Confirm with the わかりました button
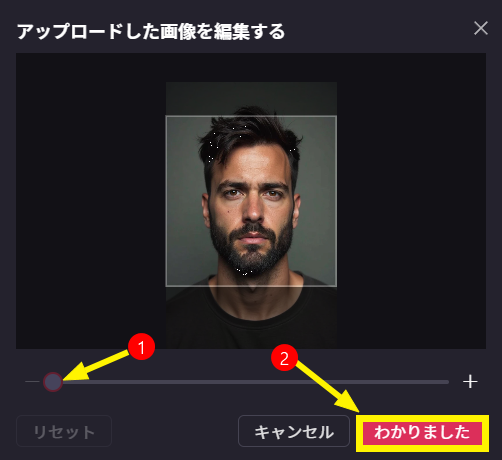The height and width of the screenshot is (460, 502). [x=422, y=433]
